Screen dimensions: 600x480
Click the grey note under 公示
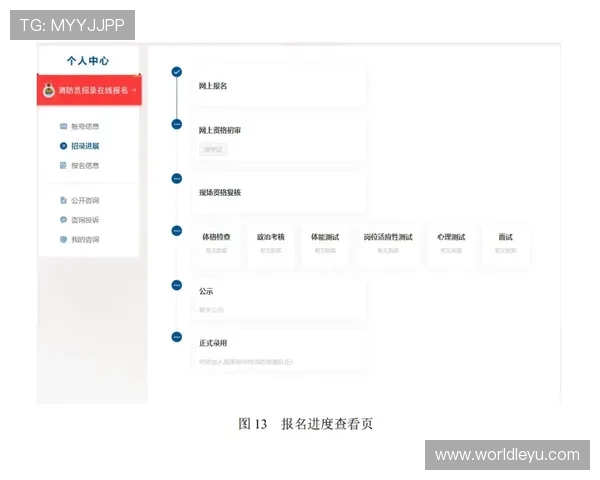[x=211, y=310]
